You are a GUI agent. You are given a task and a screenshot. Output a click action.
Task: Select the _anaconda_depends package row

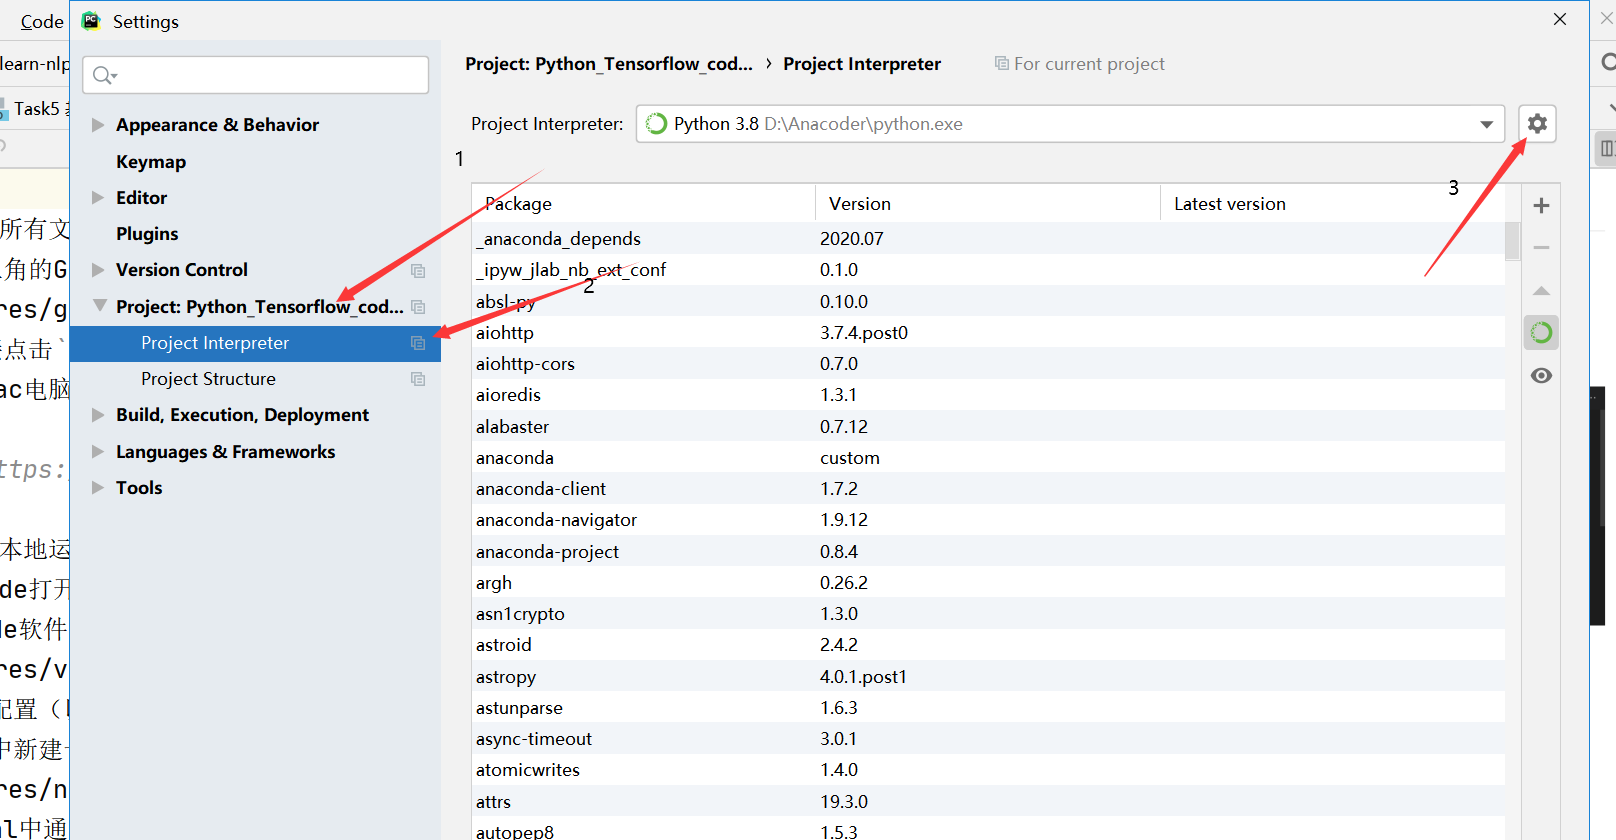988,239
